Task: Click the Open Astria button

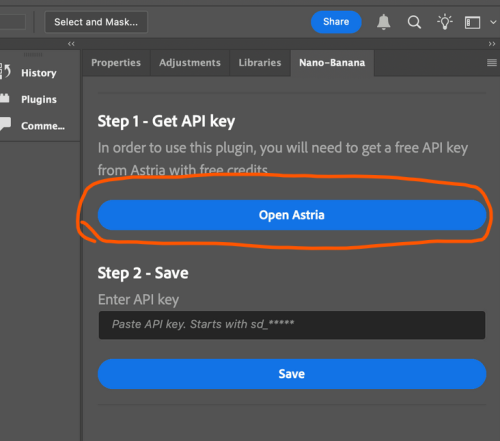Action: (292, 215)
